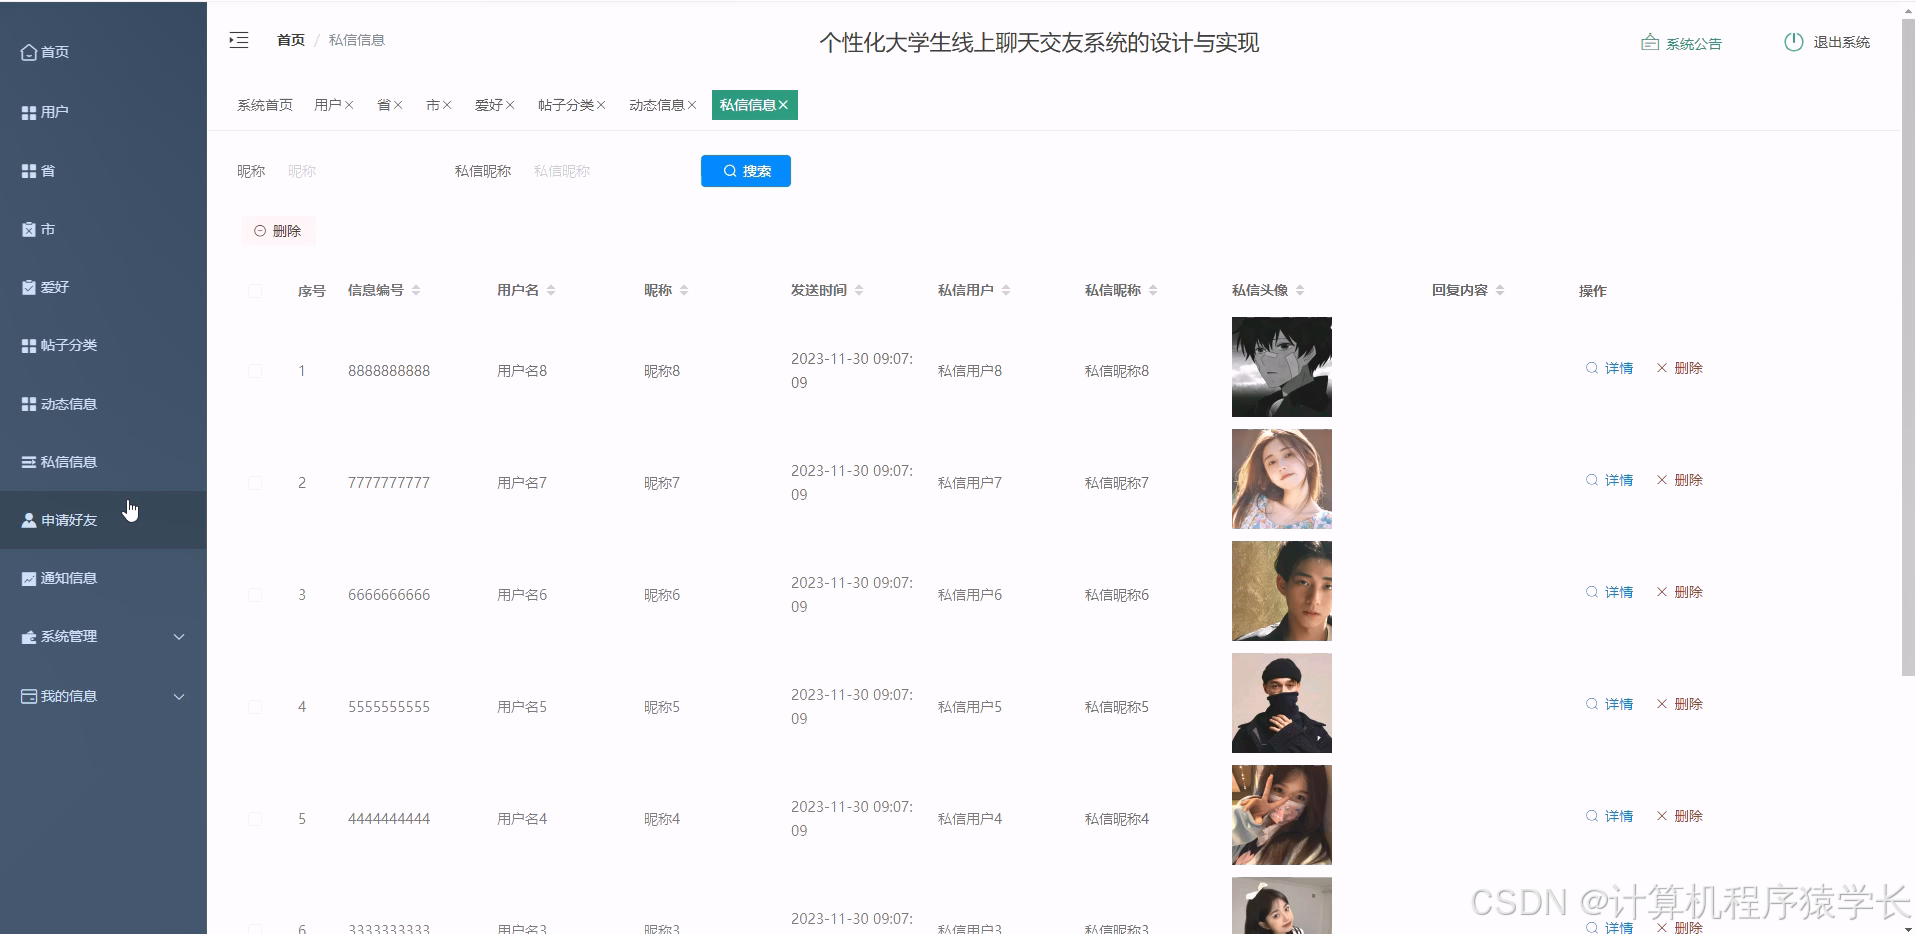Open 系统公告 at the top
Viewport: 1916px width, 934px height.
1681,43
